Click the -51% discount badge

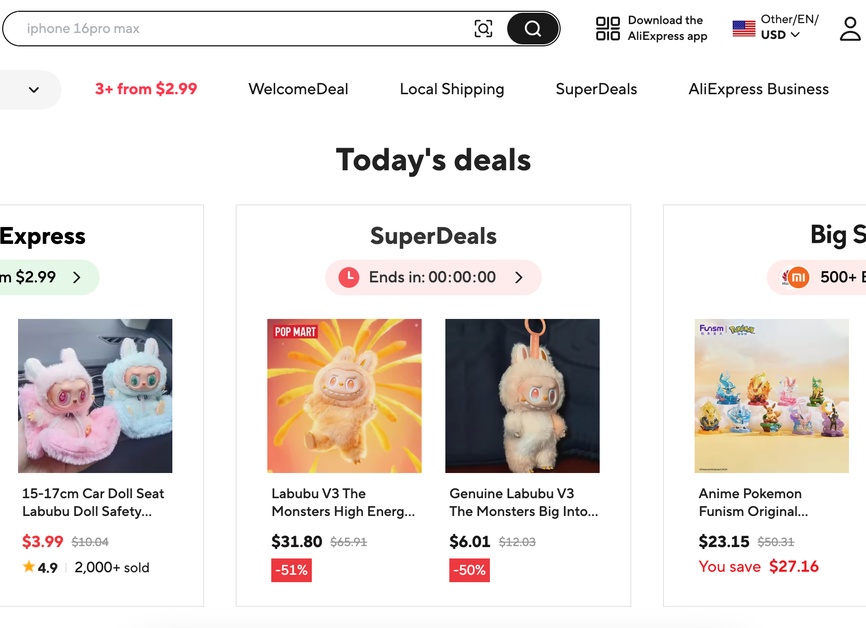pyautogui.click(x=291, y=570)
